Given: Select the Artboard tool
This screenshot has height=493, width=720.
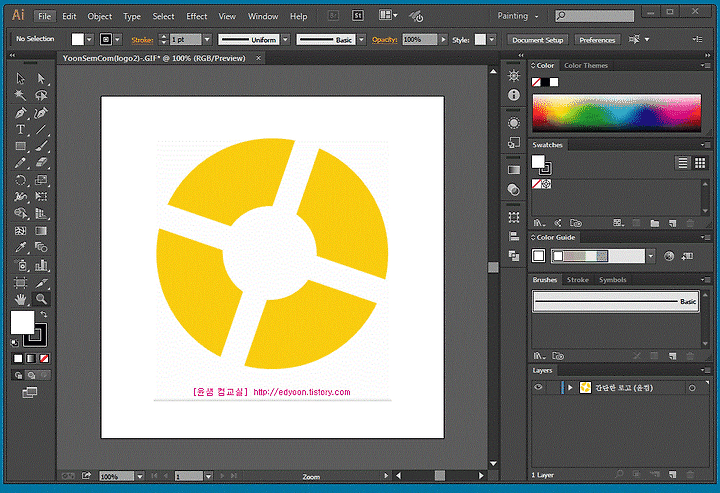Looking at the screenshot, I should [x=20, y=283].
